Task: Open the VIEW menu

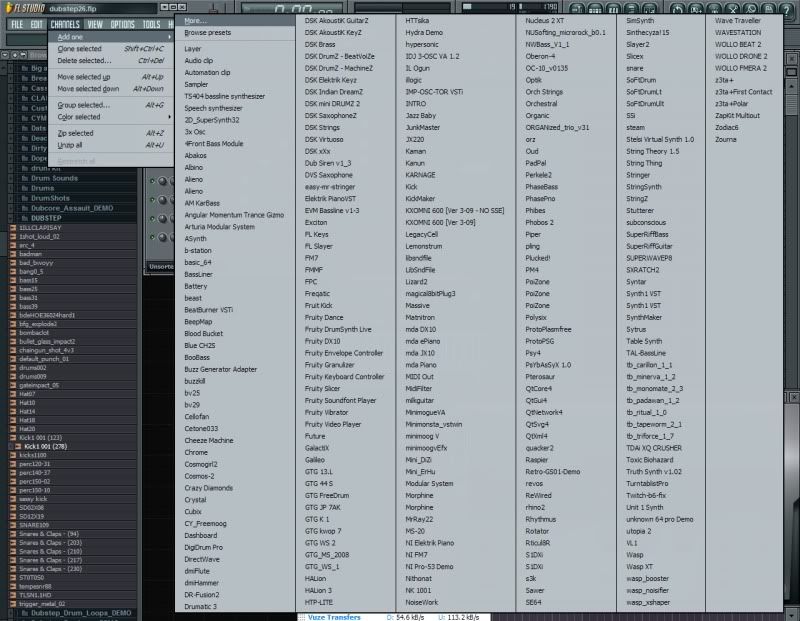Action: click(95, 24)
